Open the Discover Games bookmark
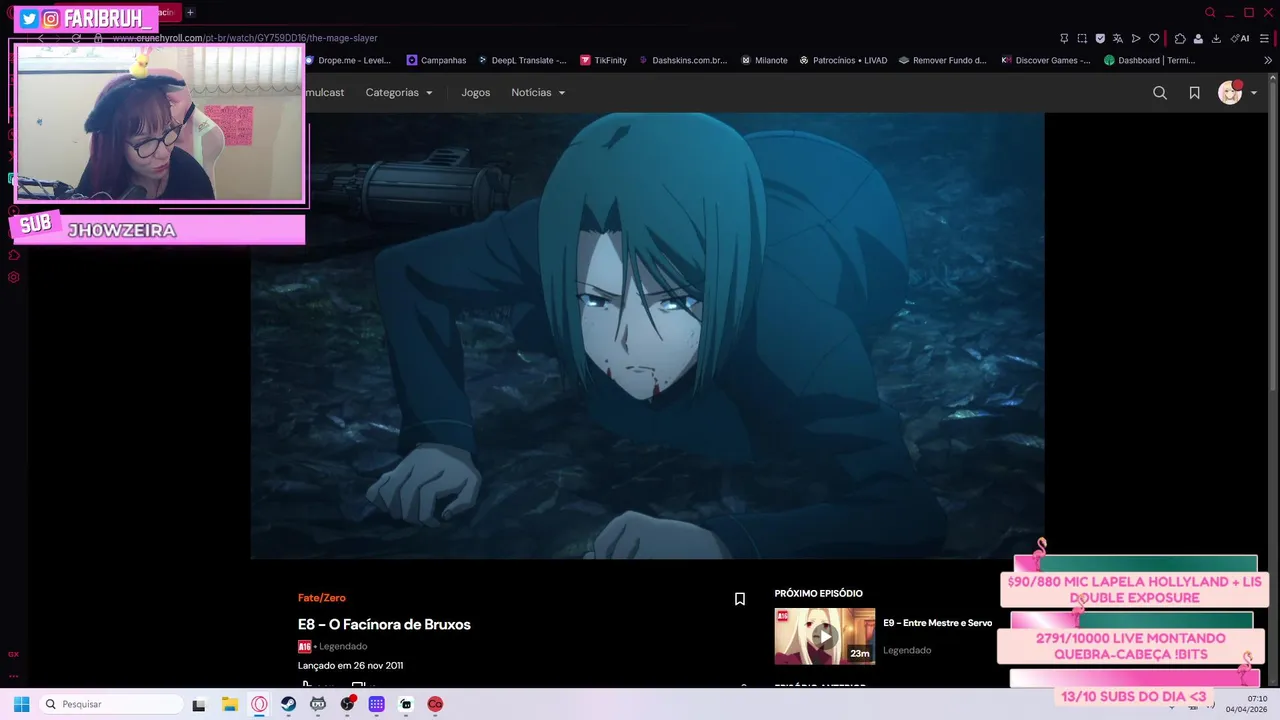This screenshot has height=720, width=1280. tap(1046, 60)
